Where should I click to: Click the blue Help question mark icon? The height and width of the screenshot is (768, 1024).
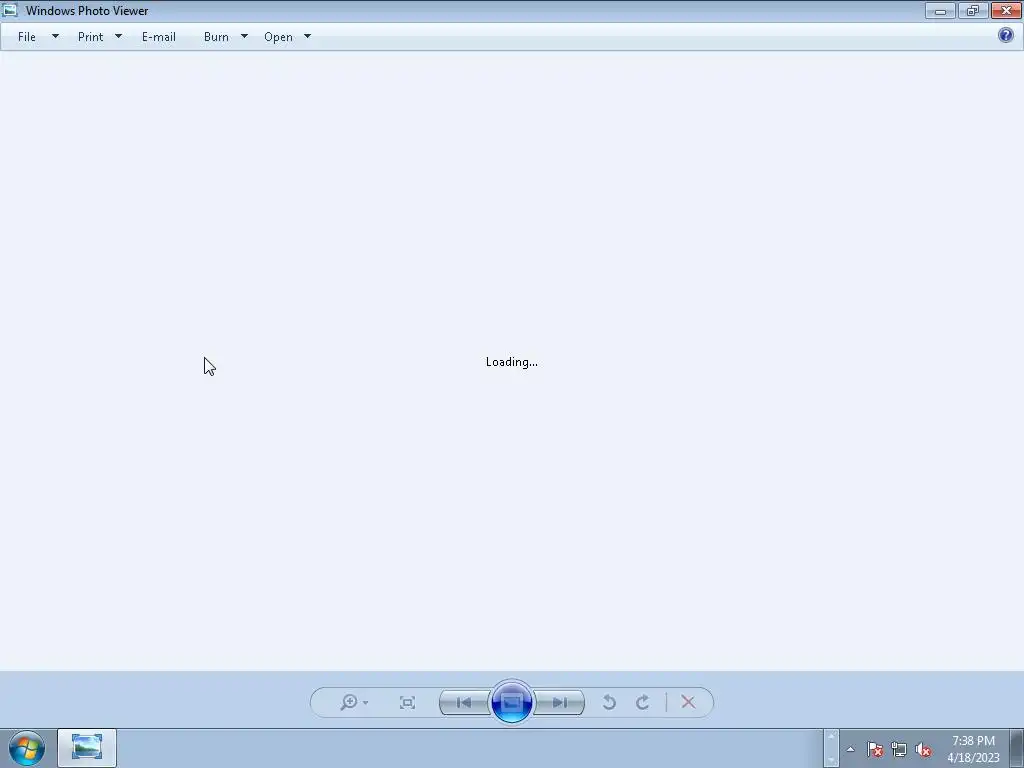point(1006,35)
